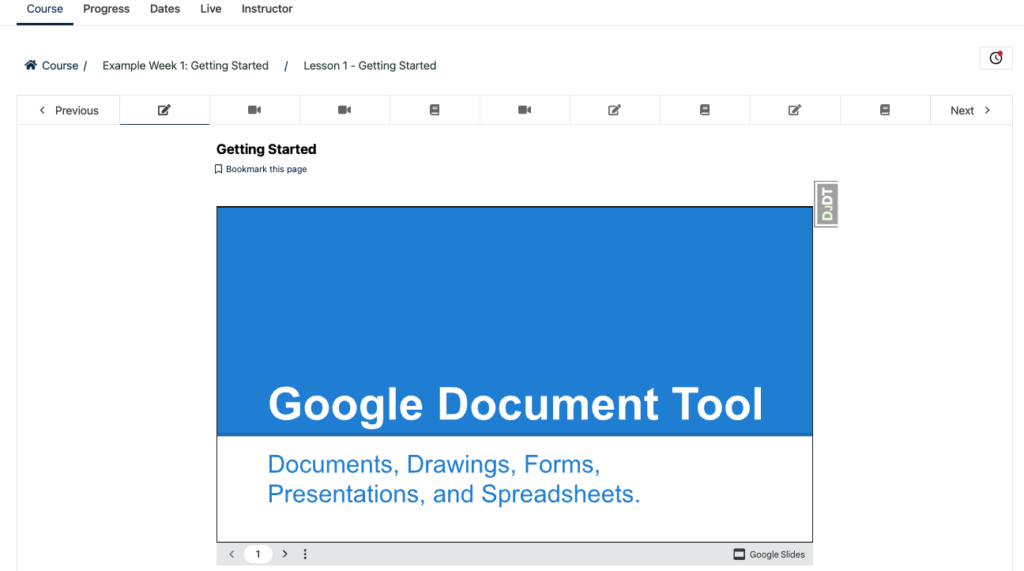This screenshot has width=1024, height=571.
Task: Go to Next unit
Action: click(x=970, y=110)
